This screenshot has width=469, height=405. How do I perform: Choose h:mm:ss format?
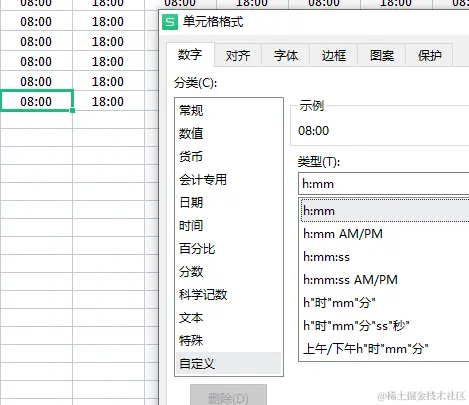(385, 257)
